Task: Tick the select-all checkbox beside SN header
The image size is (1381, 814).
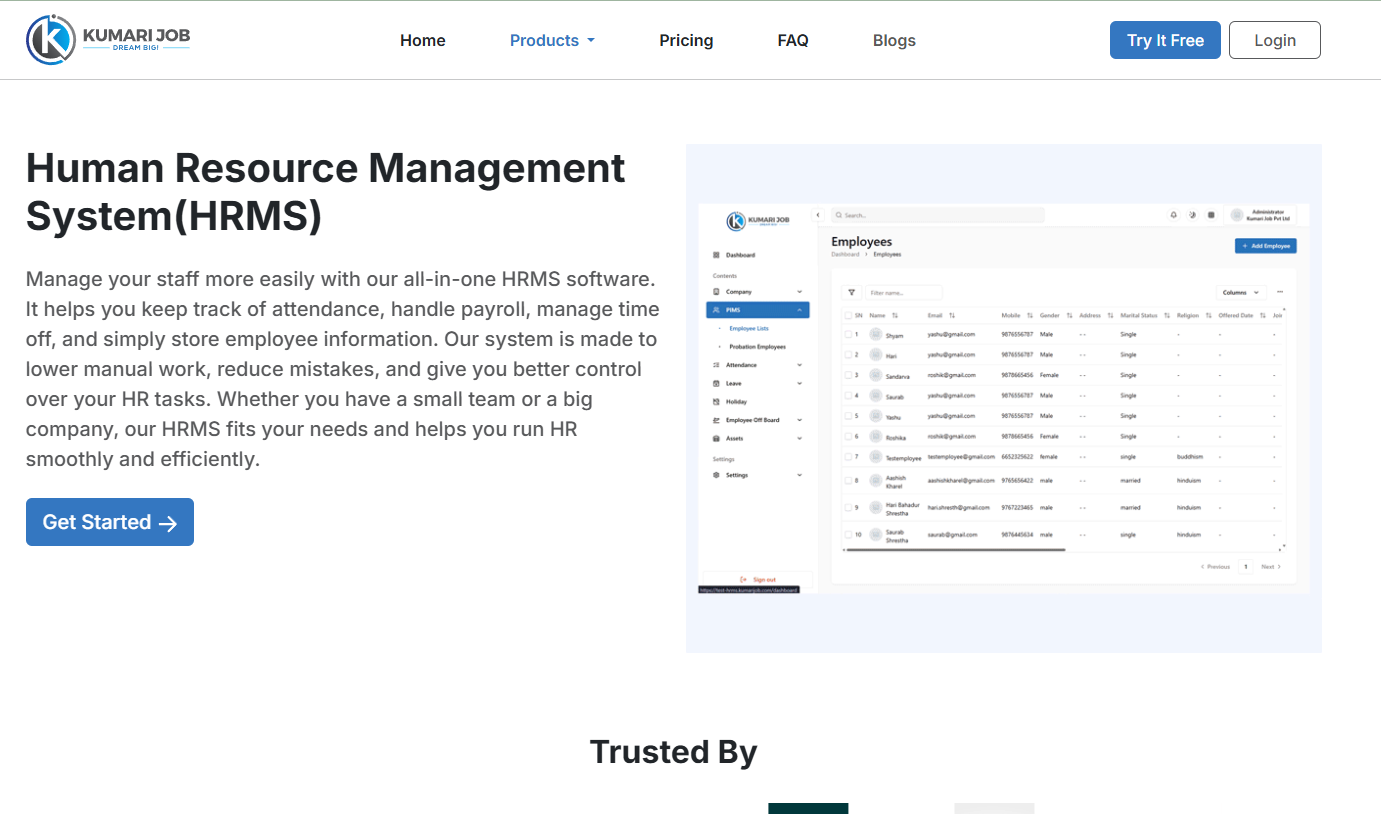Action: tap(848, 315)
